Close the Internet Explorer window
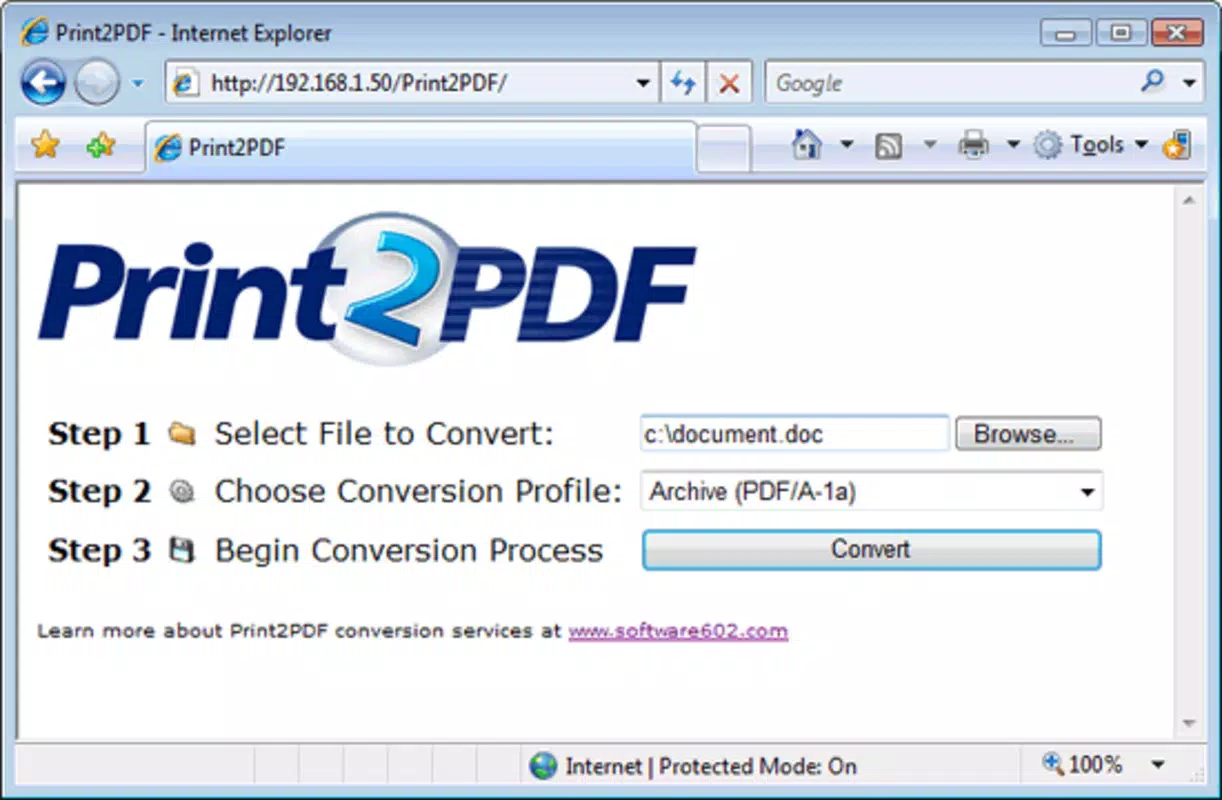The height and width of the screenshot is (800, 1222). coord(1176,33)
